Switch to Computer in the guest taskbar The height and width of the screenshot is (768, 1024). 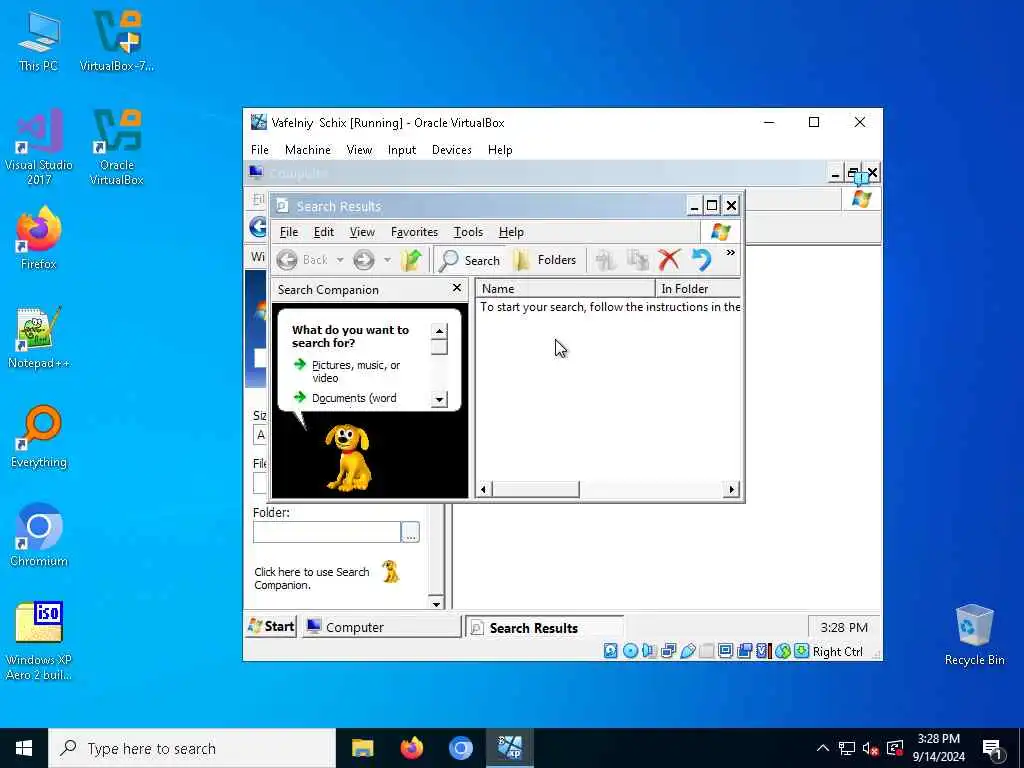381,627
